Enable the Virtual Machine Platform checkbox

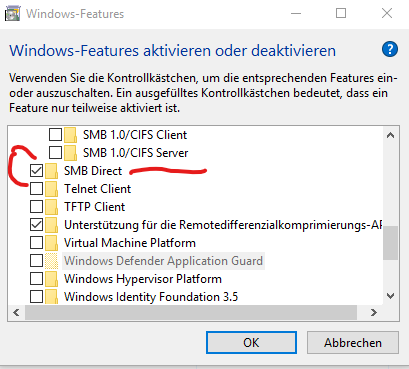click(36, 243)
